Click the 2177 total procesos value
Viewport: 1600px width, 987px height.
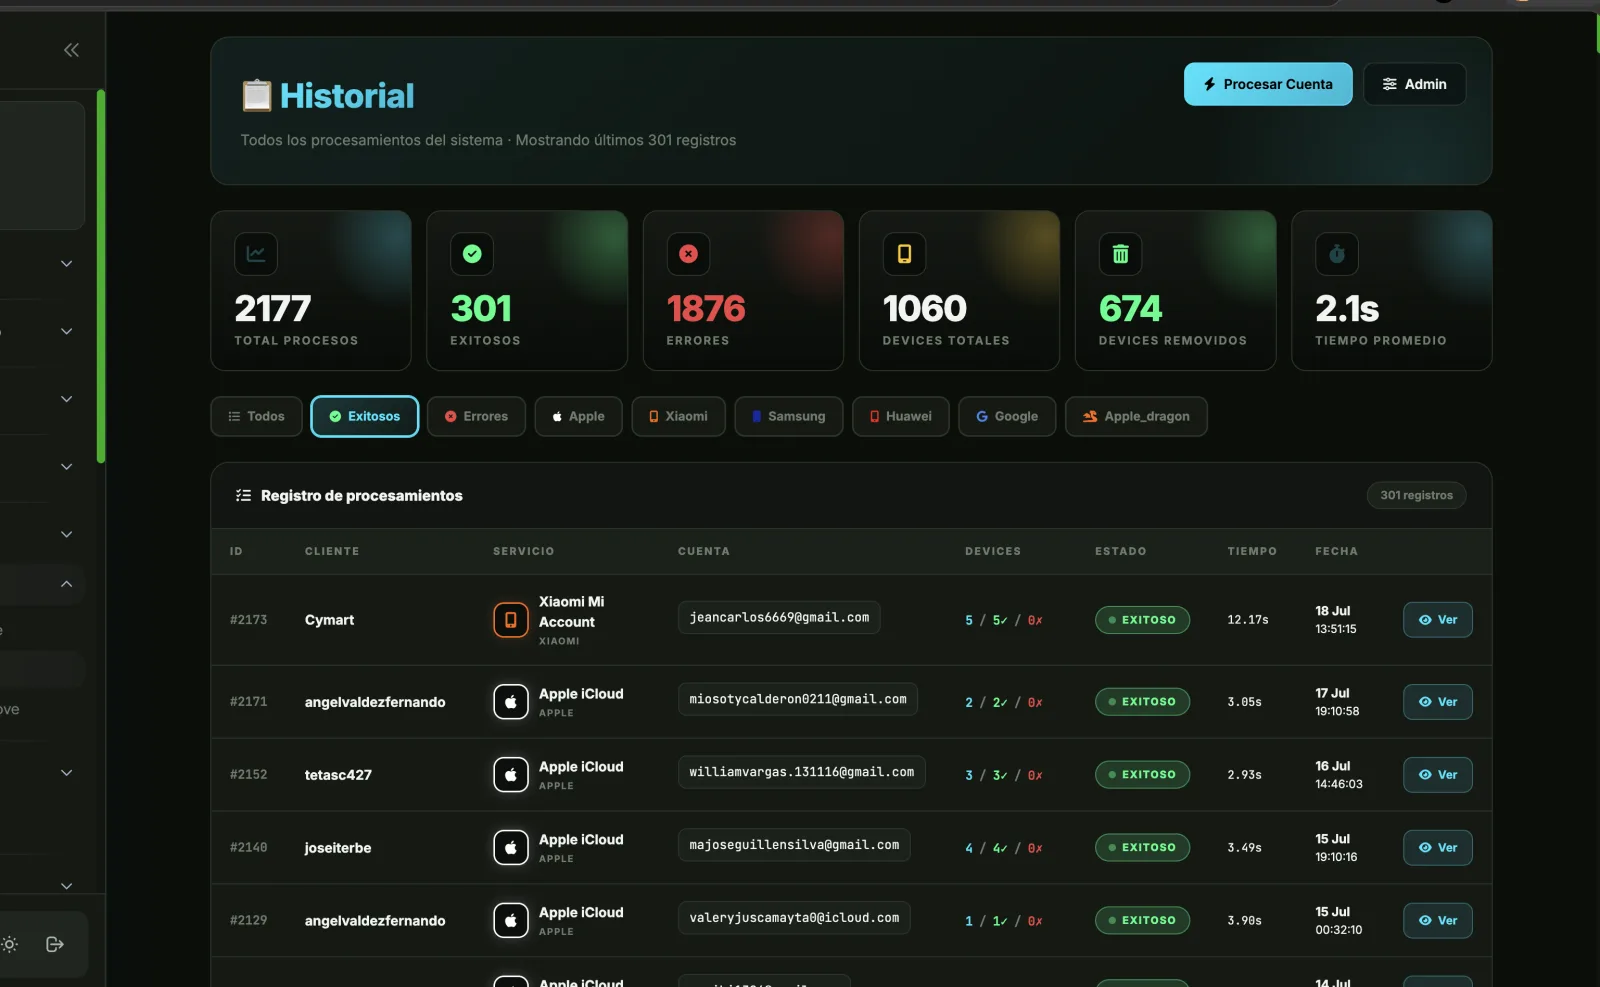pyautogui.click(x=273, y=309)
